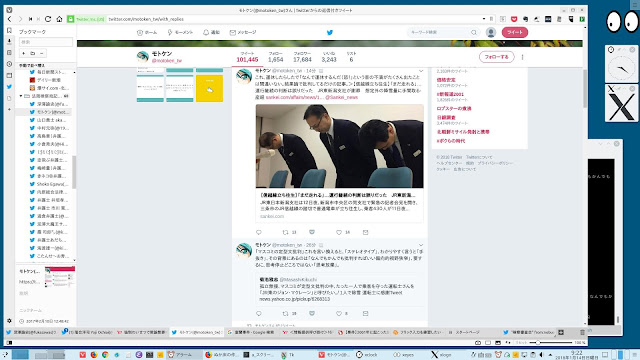Click the Follow button on profile
Viewport: 640px width, 360px height.
point(496,57)
